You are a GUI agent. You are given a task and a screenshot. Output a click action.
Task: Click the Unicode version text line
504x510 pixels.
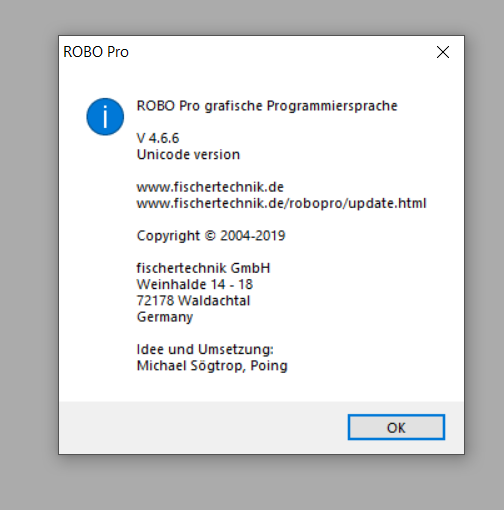click(x=188, y=154)
